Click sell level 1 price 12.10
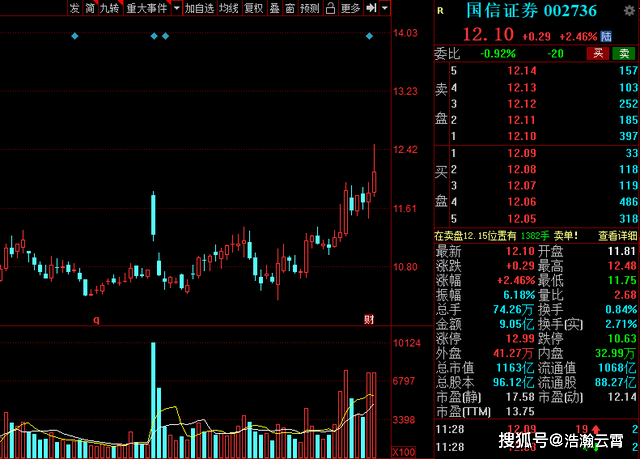 [522, 136]
